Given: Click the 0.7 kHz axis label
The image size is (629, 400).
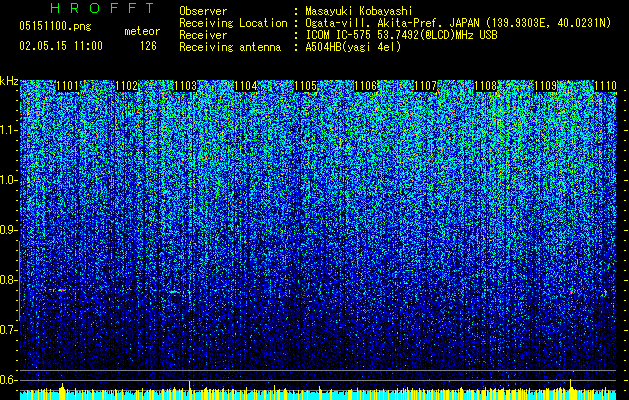Looking at the screenshot, I should click(x=9, y=330).
